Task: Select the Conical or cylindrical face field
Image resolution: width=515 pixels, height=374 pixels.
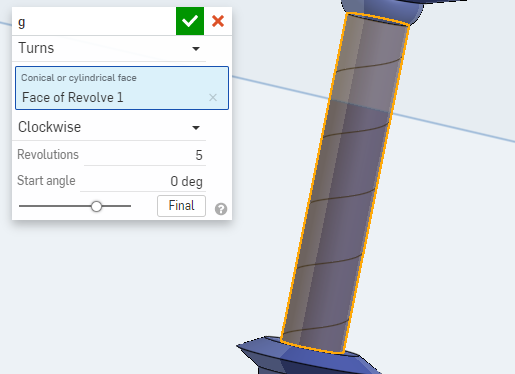Action: 122,88
